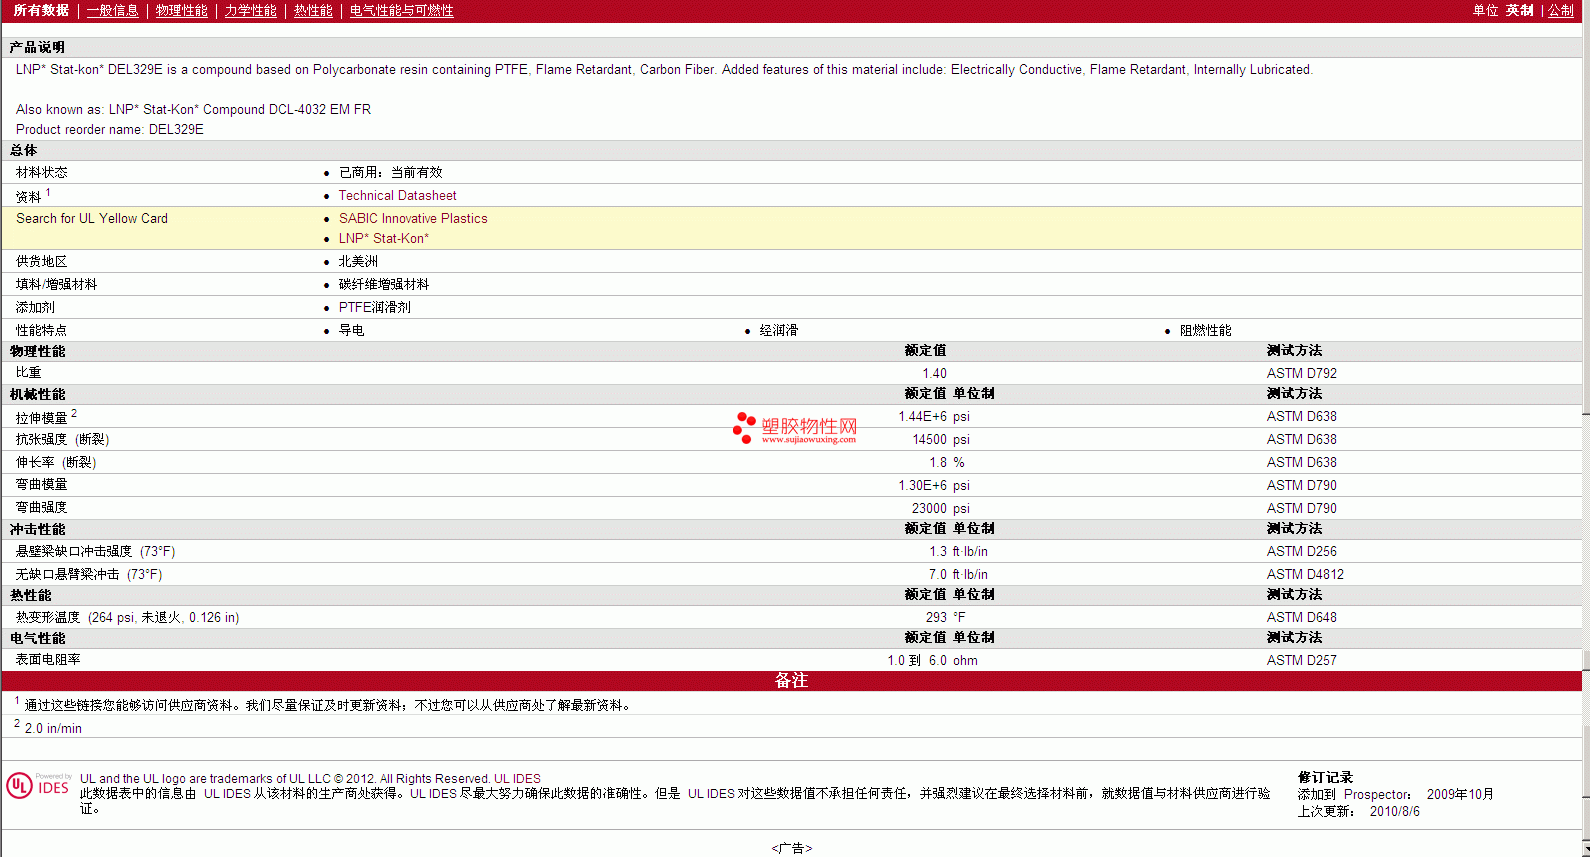The width and height of the screenshot is (1590, 857).
Task: Click the 阻燃性能 feature entry
Action: [x=1205, y=331]
